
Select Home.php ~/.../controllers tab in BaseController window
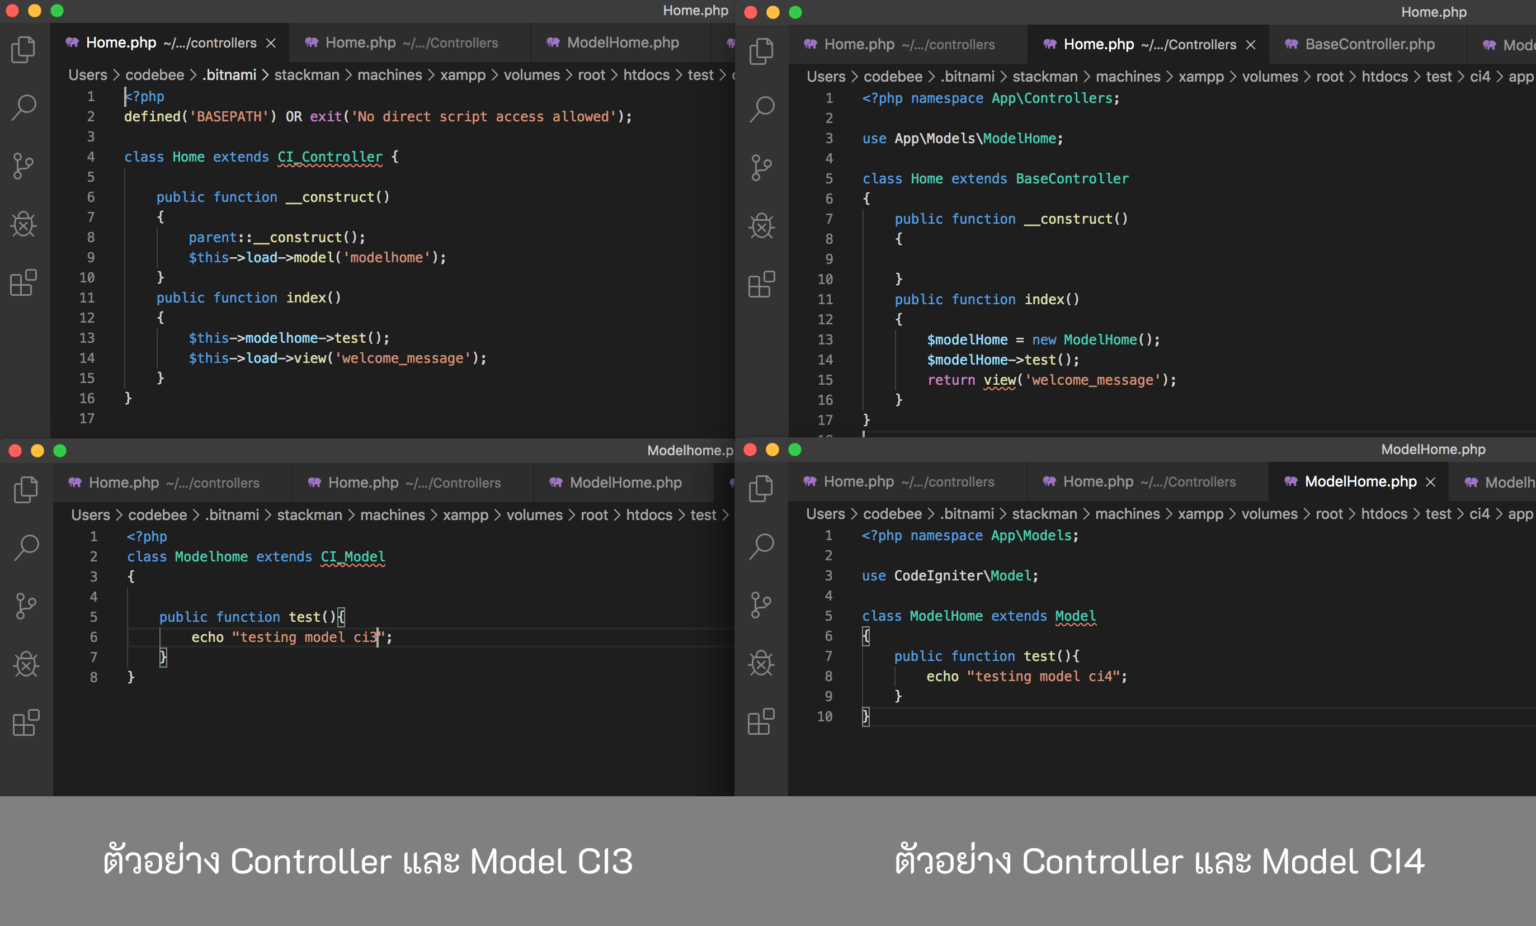click(908, 45)
